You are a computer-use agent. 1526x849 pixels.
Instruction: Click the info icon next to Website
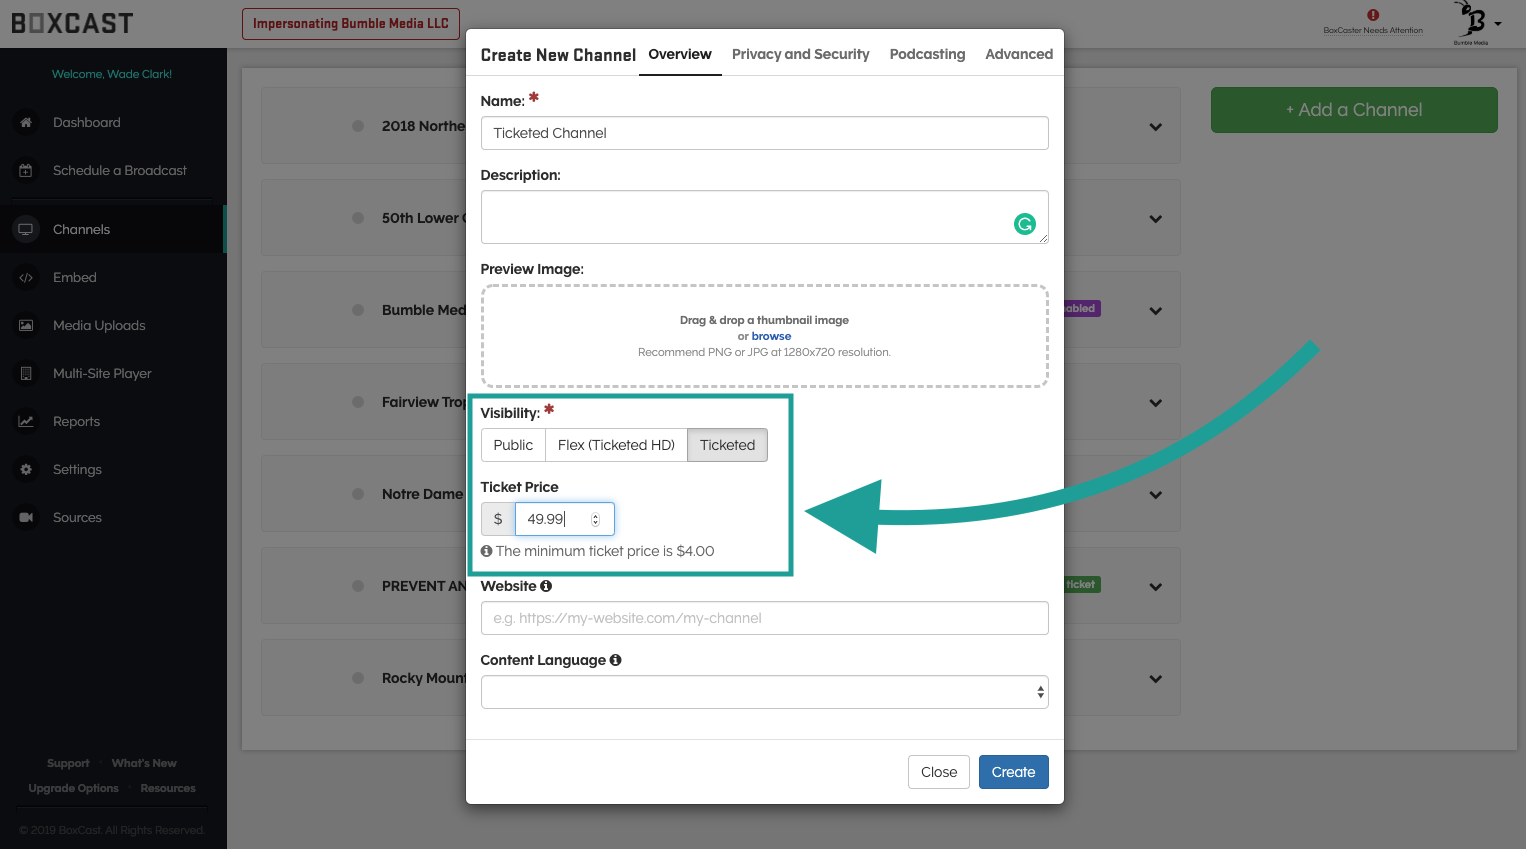click(546, 586)
